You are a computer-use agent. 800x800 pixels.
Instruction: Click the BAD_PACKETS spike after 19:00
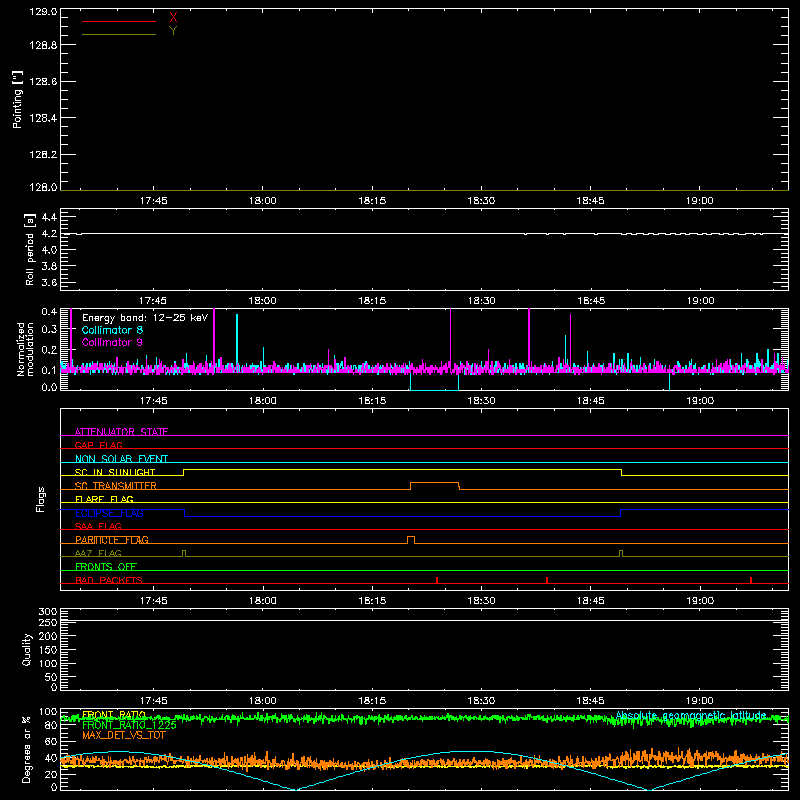(x=751, y=580)
